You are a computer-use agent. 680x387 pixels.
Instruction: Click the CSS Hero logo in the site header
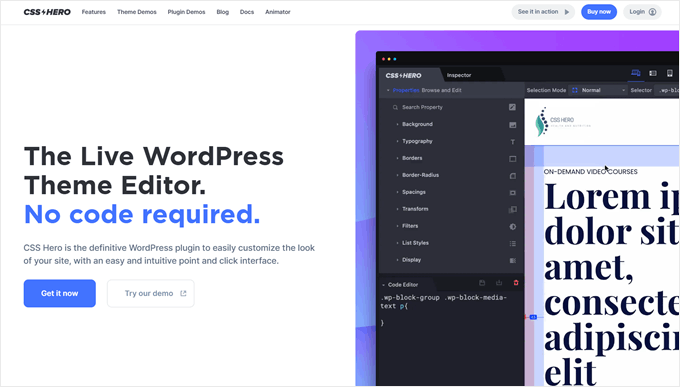coord(47,12)
